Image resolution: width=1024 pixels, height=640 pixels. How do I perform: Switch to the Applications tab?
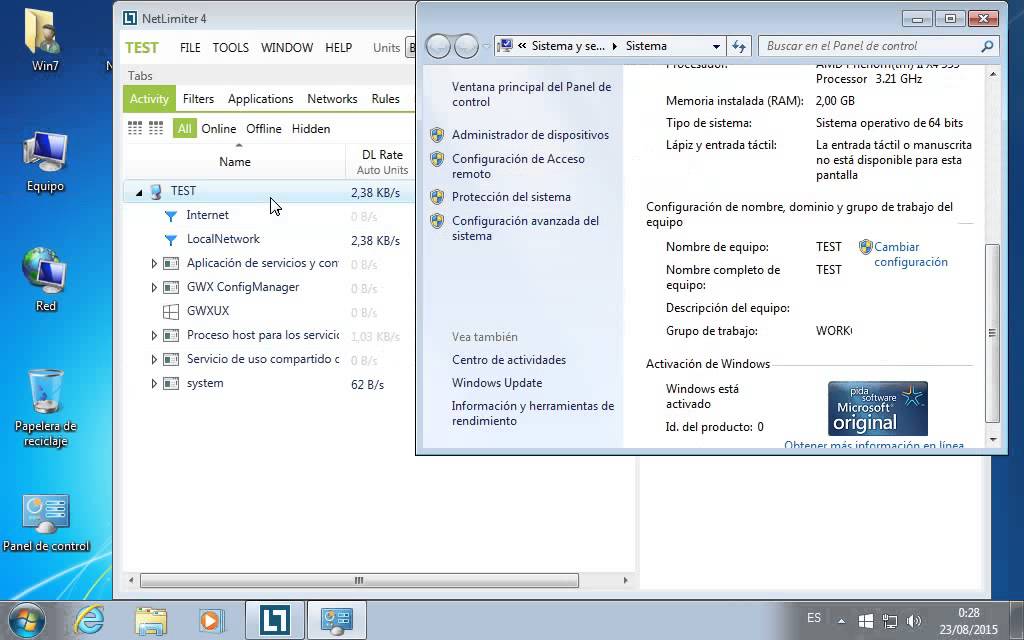point(260,99)
